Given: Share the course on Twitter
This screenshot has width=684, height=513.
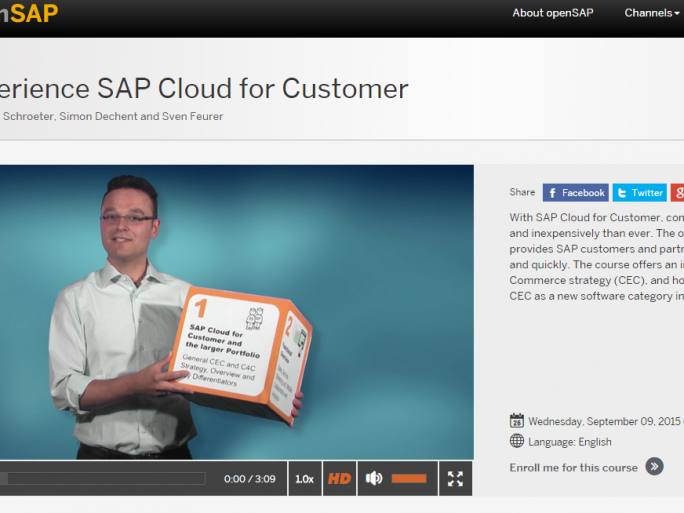Looking at the screenshot, I should [x=640, y=192].
